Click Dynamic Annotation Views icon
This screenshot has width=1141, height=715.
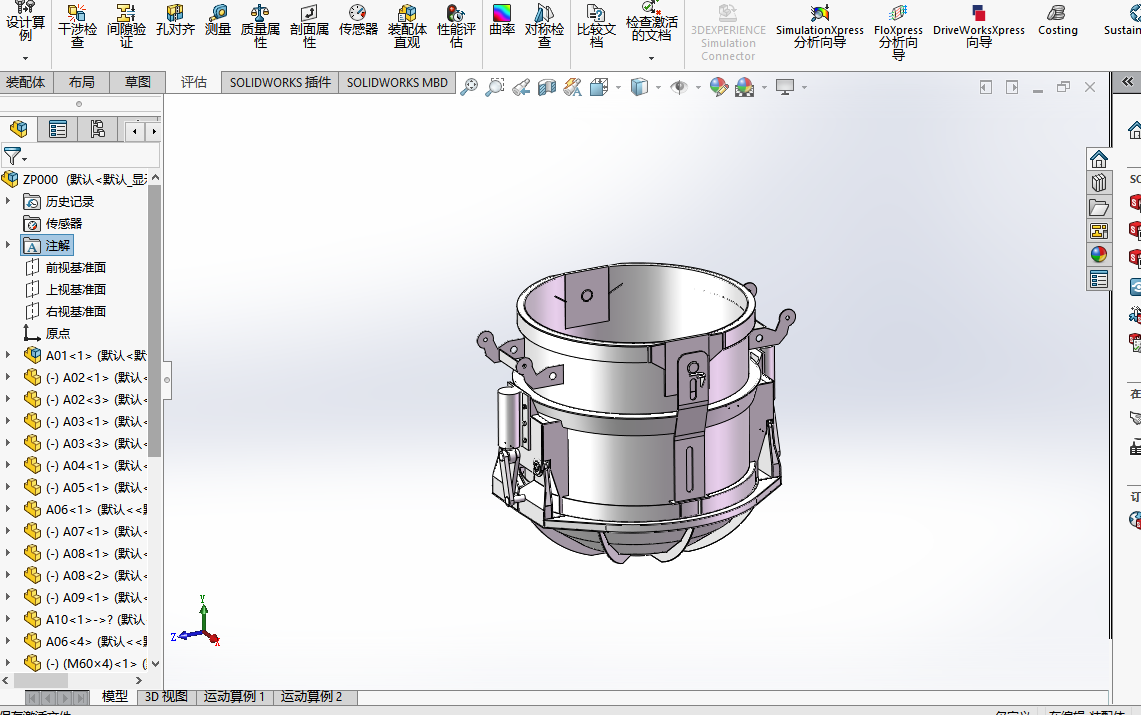pyautogui.click(x=573, y=87)
